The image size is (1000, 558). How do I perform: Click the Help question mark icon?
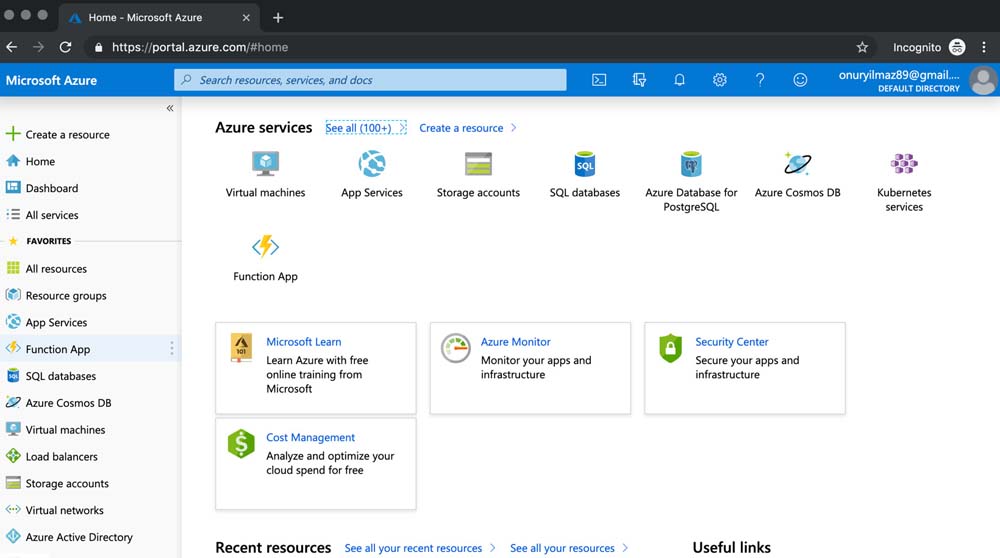(760, 80)
